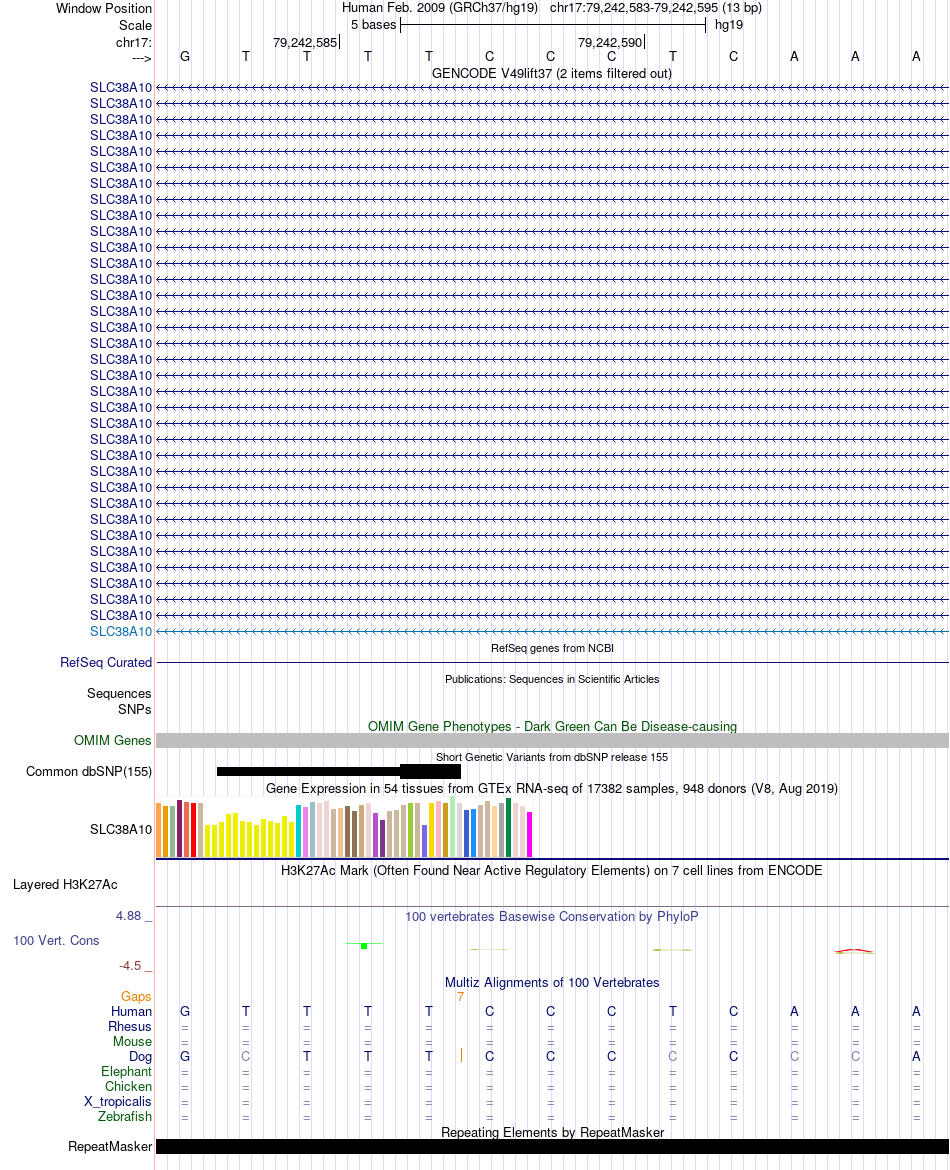Click the 79,242,590 position marker

coord(610,43)
